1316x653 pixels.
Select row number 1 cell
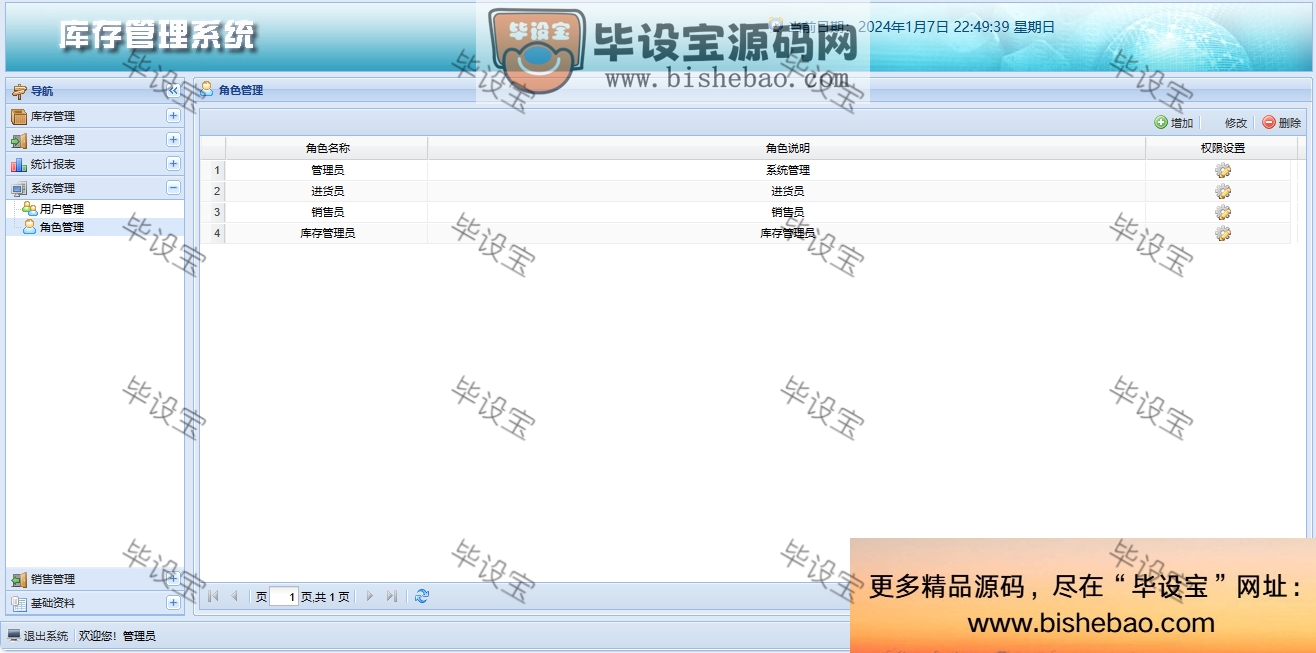pyautogui.click(x=214, y=170)
